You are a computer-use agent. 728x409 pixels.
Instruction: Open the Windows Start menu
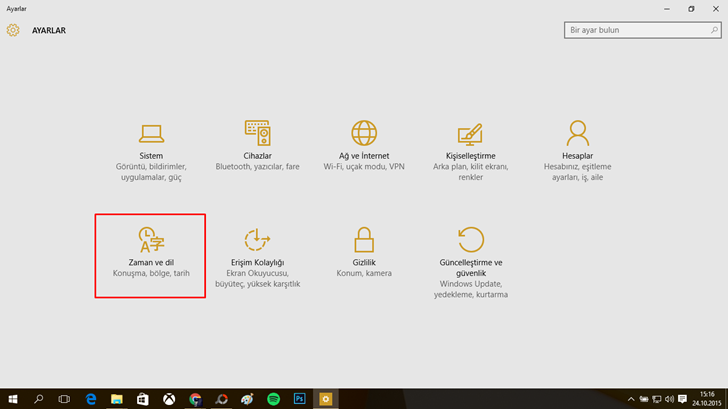pos(13,399)
